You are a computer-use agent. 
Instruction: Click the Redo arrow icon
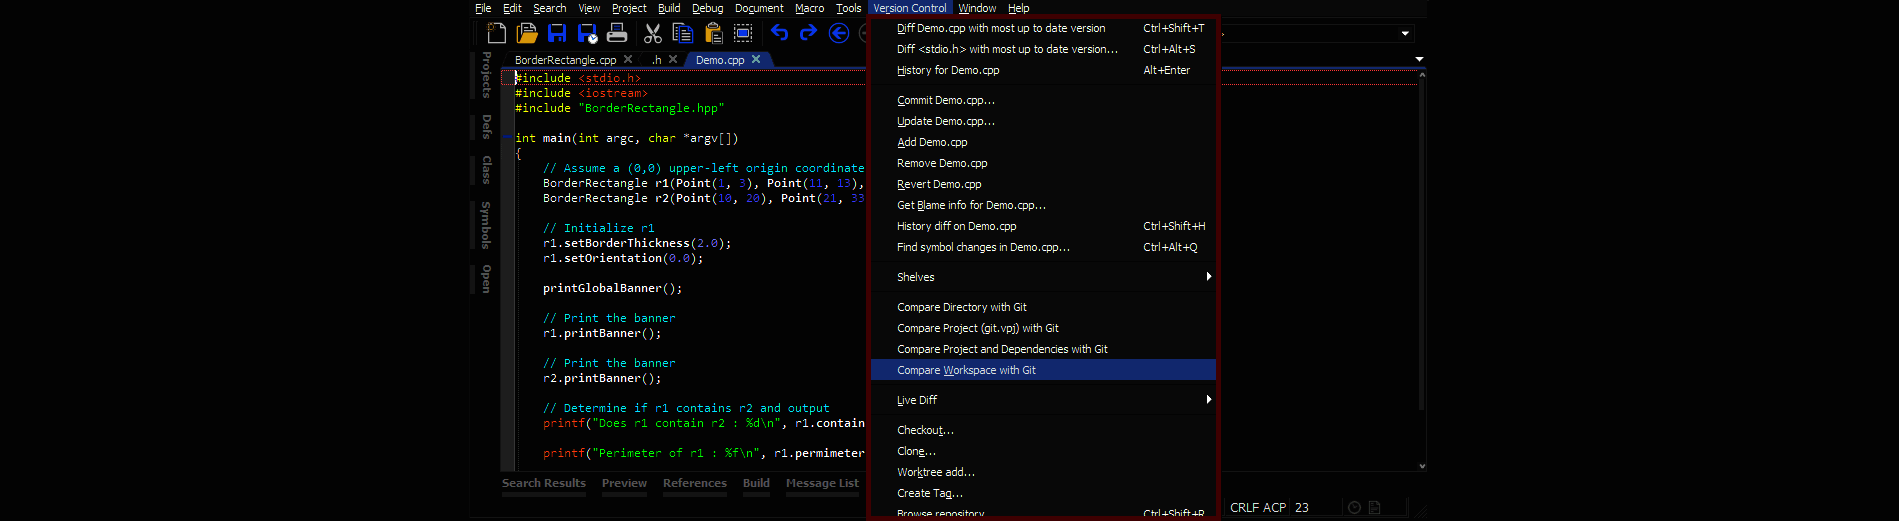(808, 33)
